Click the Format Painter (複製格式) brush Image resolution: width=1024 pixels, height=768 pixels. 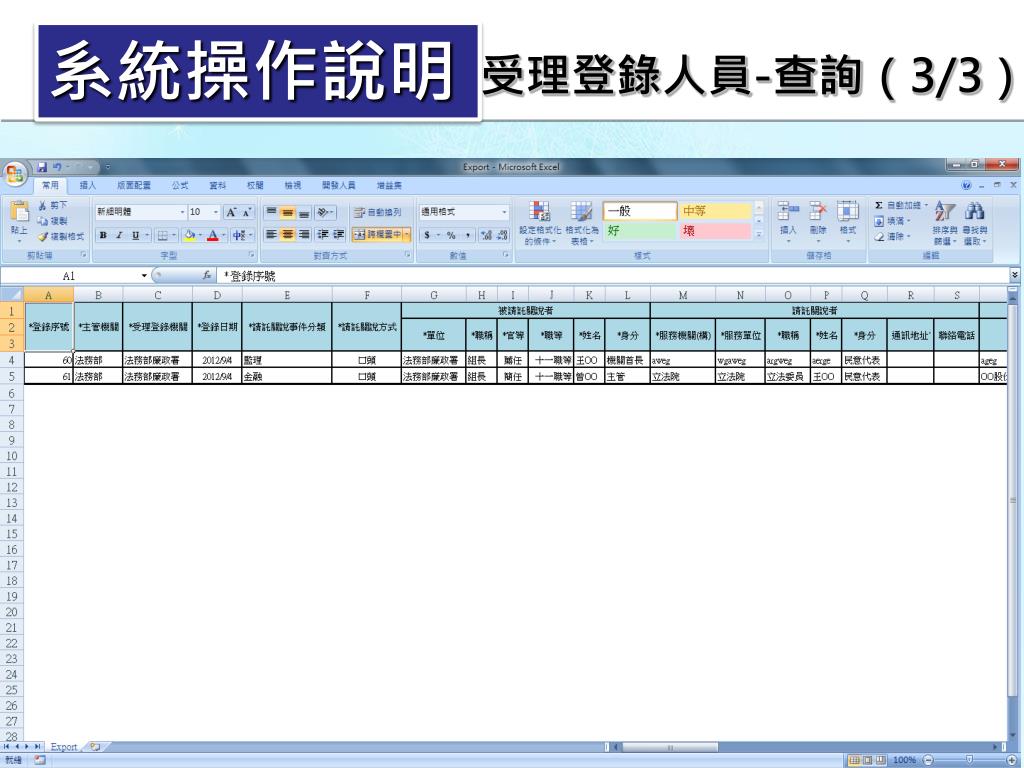click(42, 236)
